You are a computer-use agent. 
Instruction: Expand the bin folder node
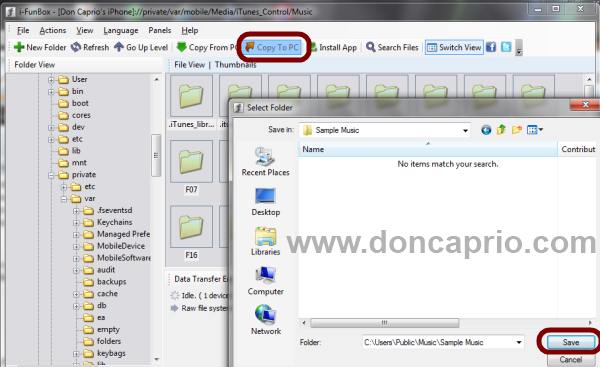(51, 92)
